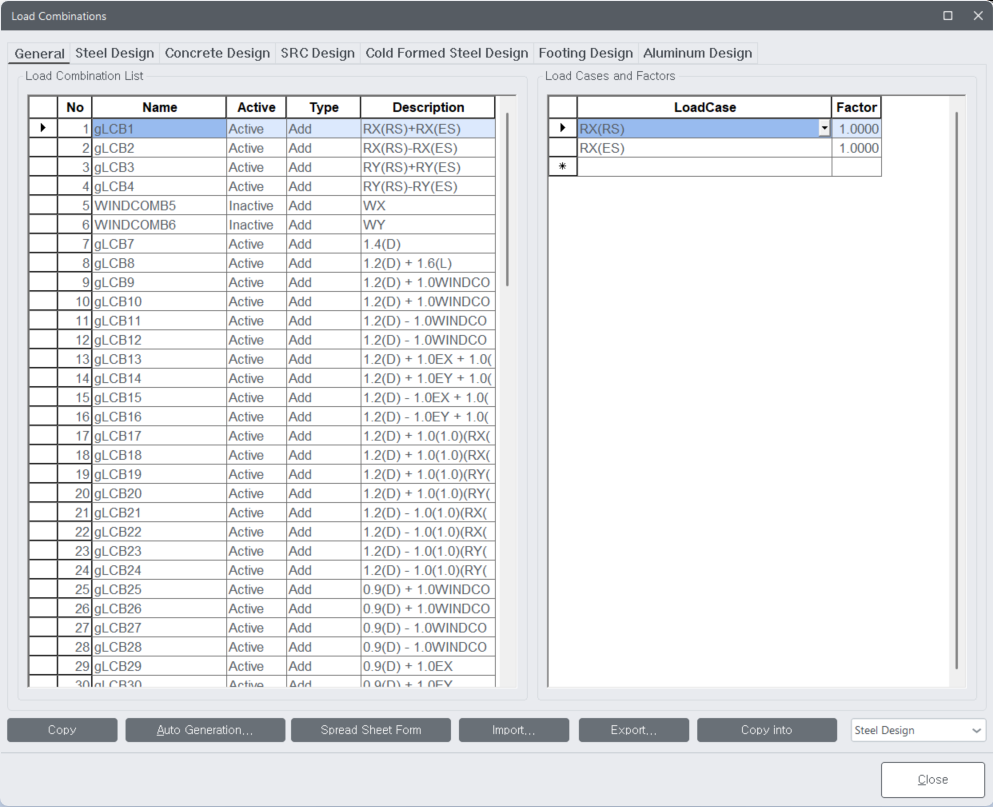Screen dimensions: 993x807
Task: Edit the Factor value for RX(ES)
Action: tap(857, 147)
